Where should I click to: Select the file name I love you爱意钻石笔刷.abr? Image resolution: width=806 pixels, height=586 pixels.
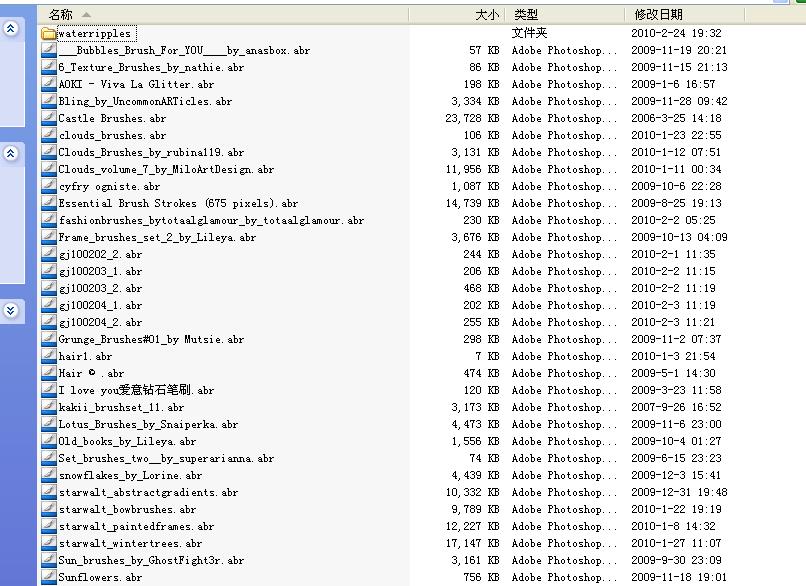(x=136, y=390)
